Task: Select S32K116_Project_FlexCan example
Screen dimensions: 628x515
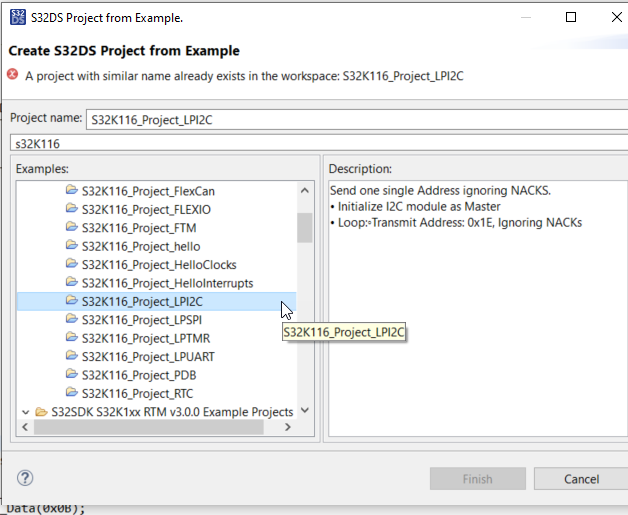Action: tap(148, 191)
